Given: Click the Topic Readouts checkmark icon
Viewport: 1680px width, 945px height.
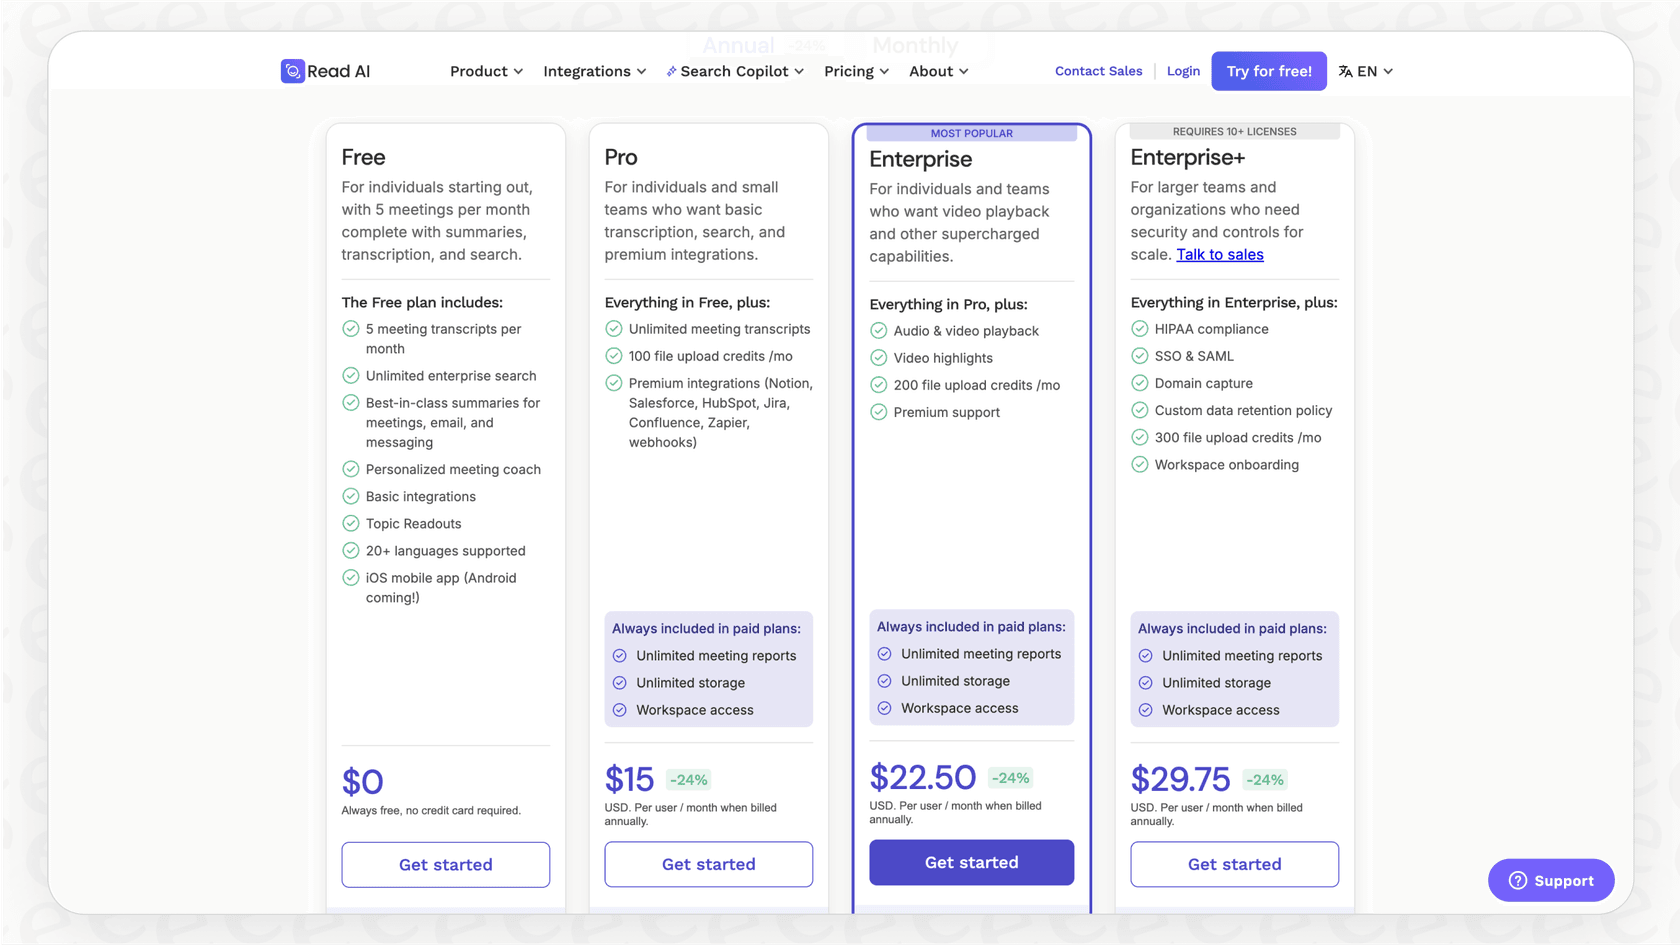Looking at the screenshot, I should 350,523.
